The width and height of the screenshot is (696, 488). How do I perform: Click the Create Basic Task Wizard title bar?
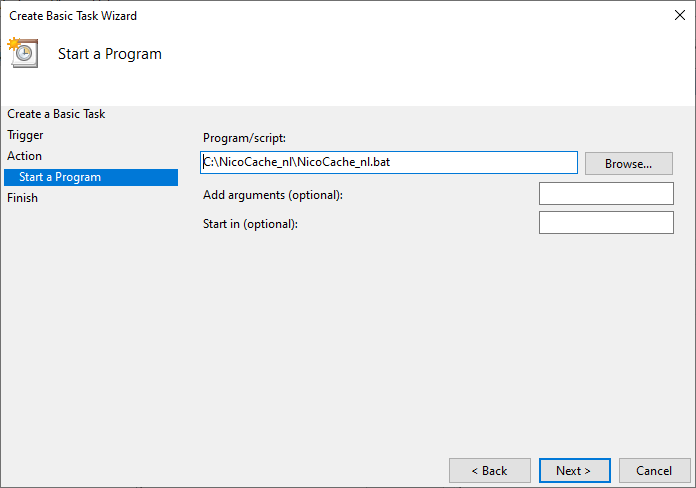click(x=333, y=16)
